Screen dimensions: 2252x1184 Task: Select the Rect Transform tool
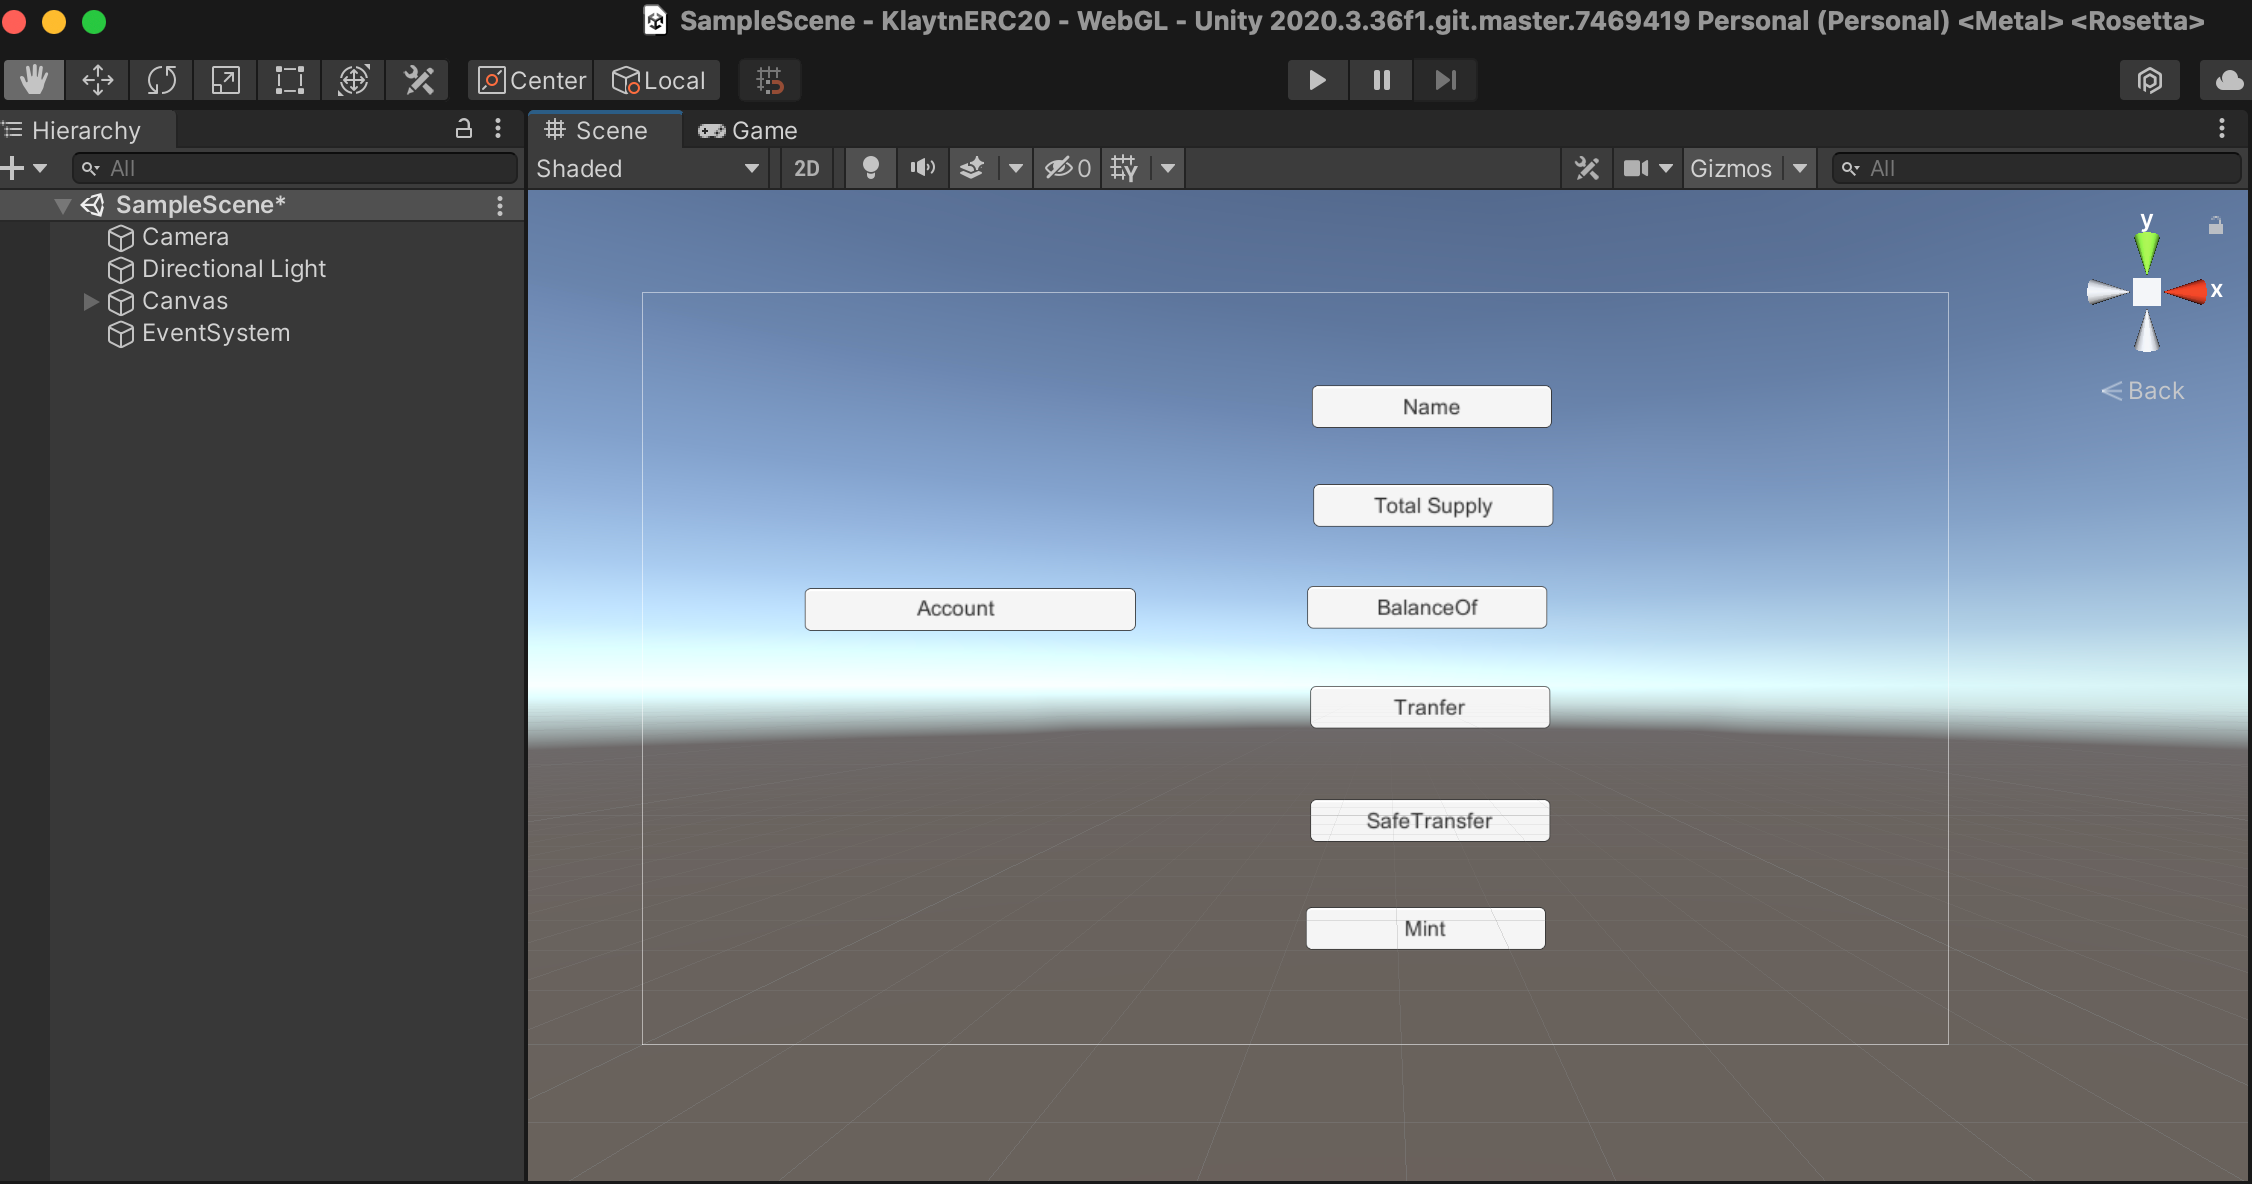[289, 80]
